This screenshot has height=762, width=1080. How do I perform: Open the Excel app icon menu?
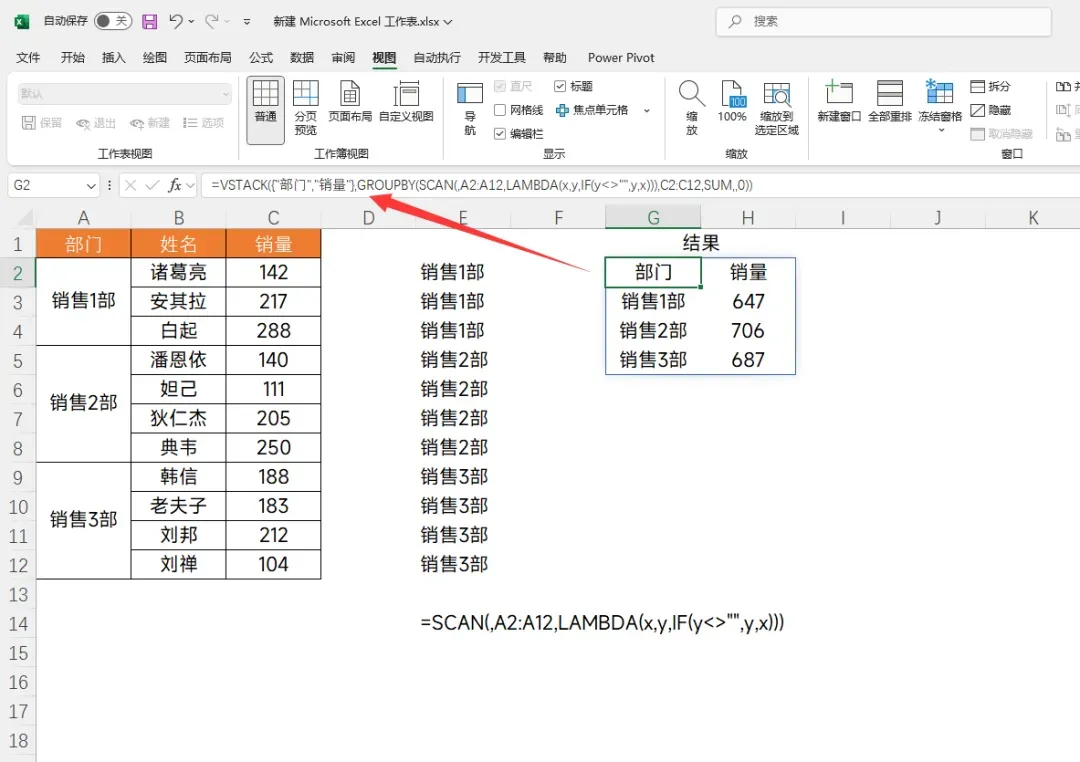tap(21, 22)
